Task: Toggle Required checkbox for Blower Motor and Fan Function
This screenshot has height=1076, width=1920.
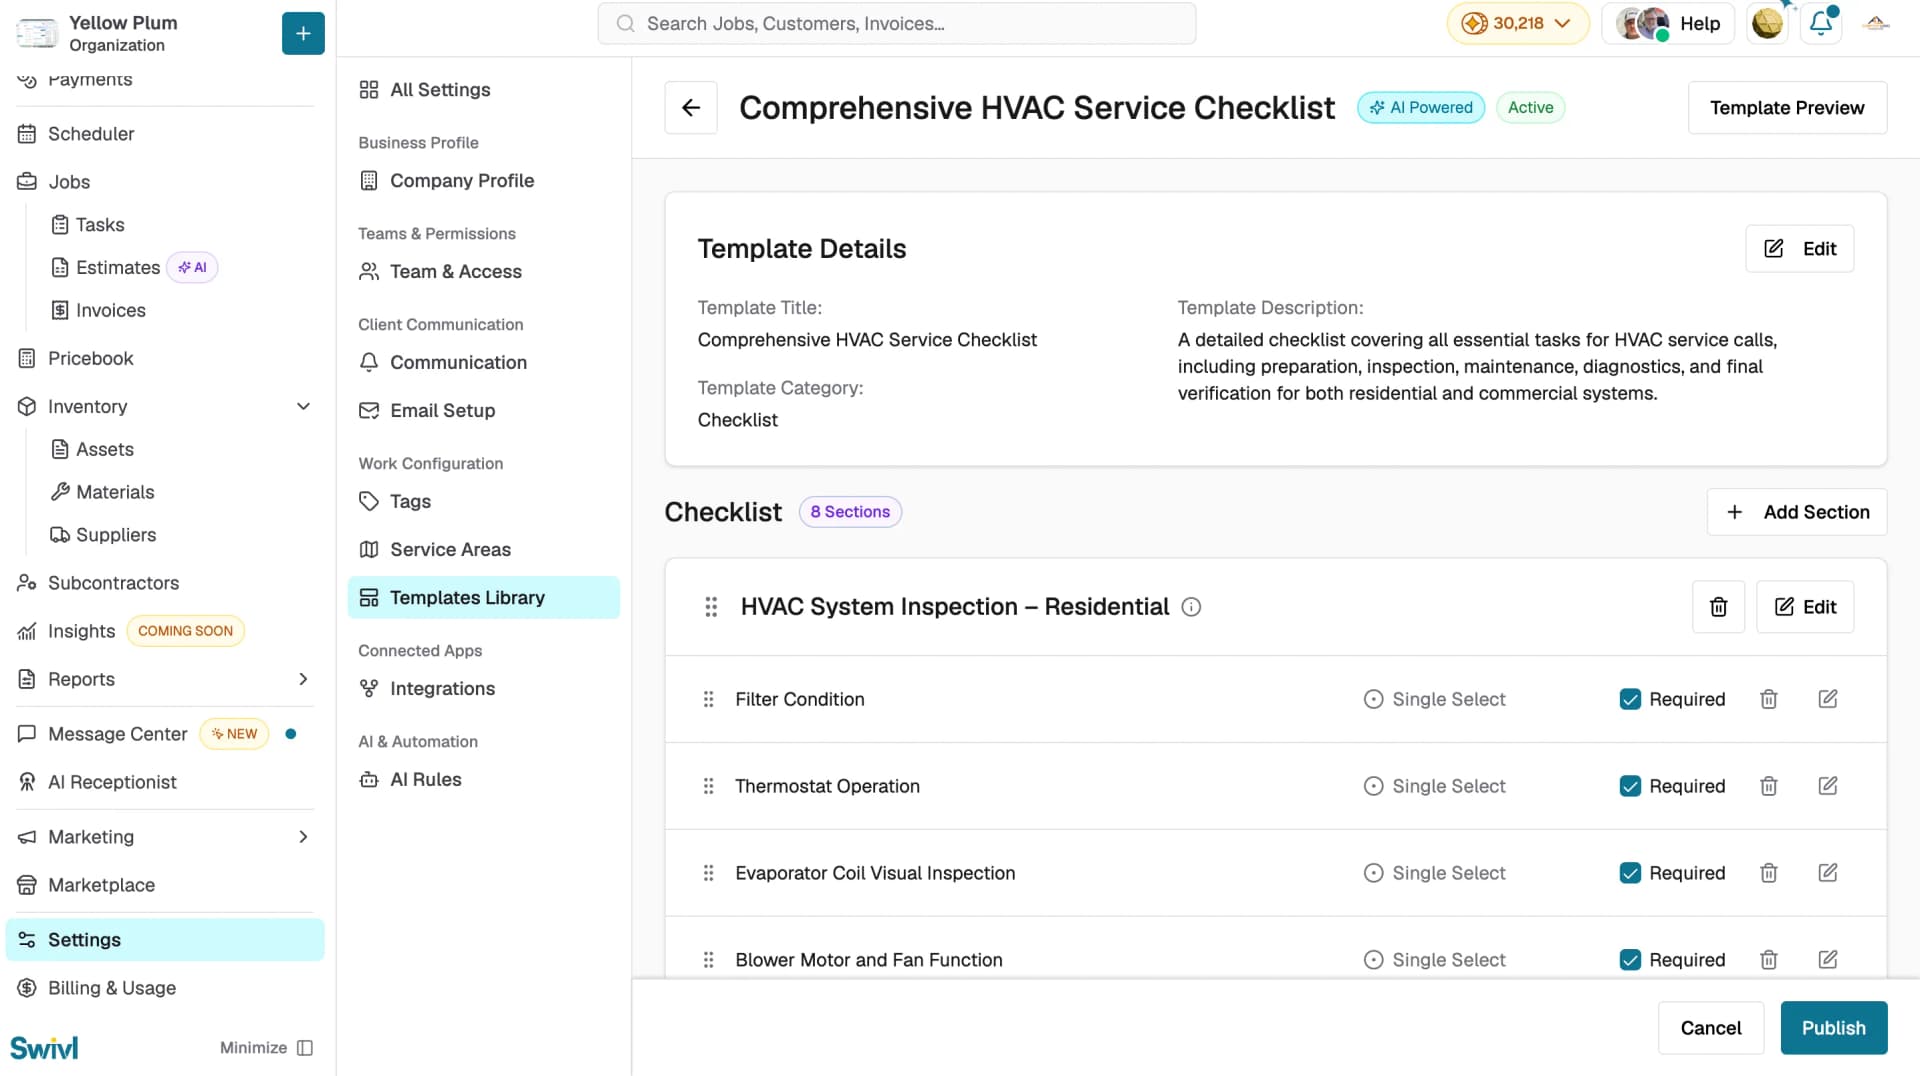Action: [x=1630, y=960]
